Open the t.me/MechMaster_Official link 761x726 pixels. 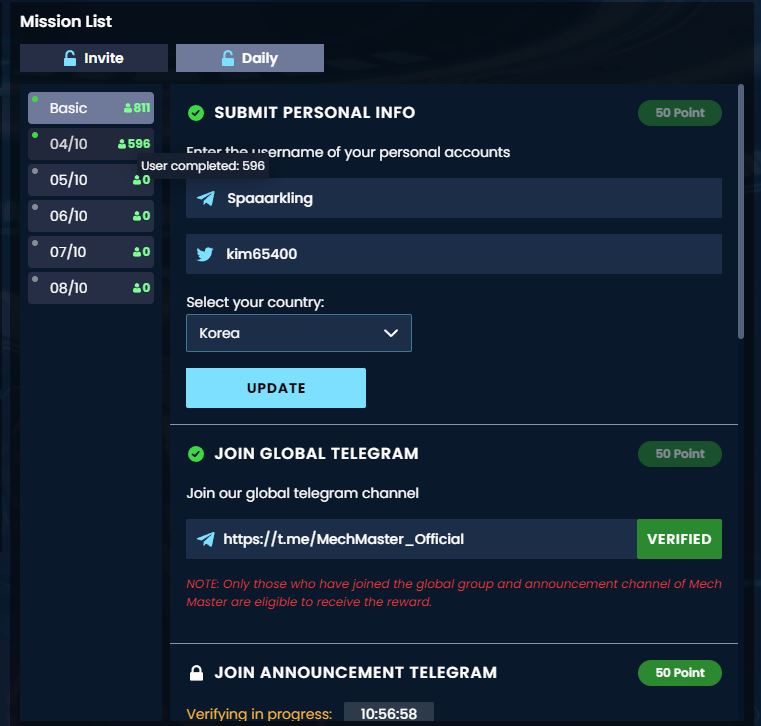pos(343,539)
